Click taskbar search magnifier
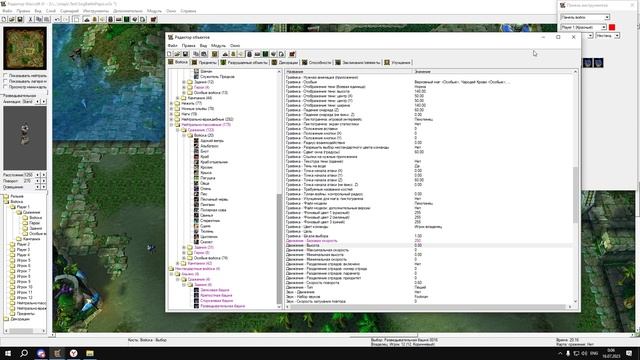The image size is (640, 360). 24,353
